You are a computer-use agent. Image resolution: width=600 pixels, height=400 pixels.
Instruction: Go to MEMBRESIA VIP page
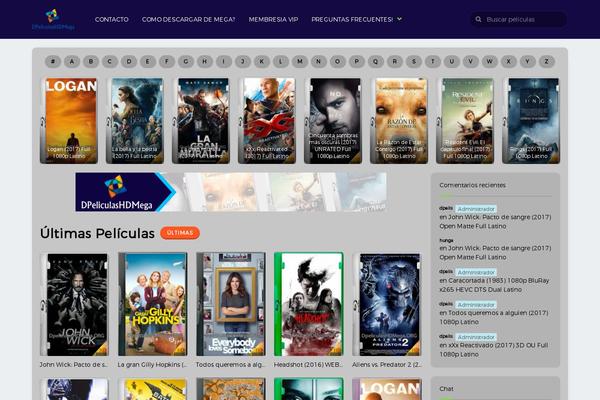[x=273, y=19]
